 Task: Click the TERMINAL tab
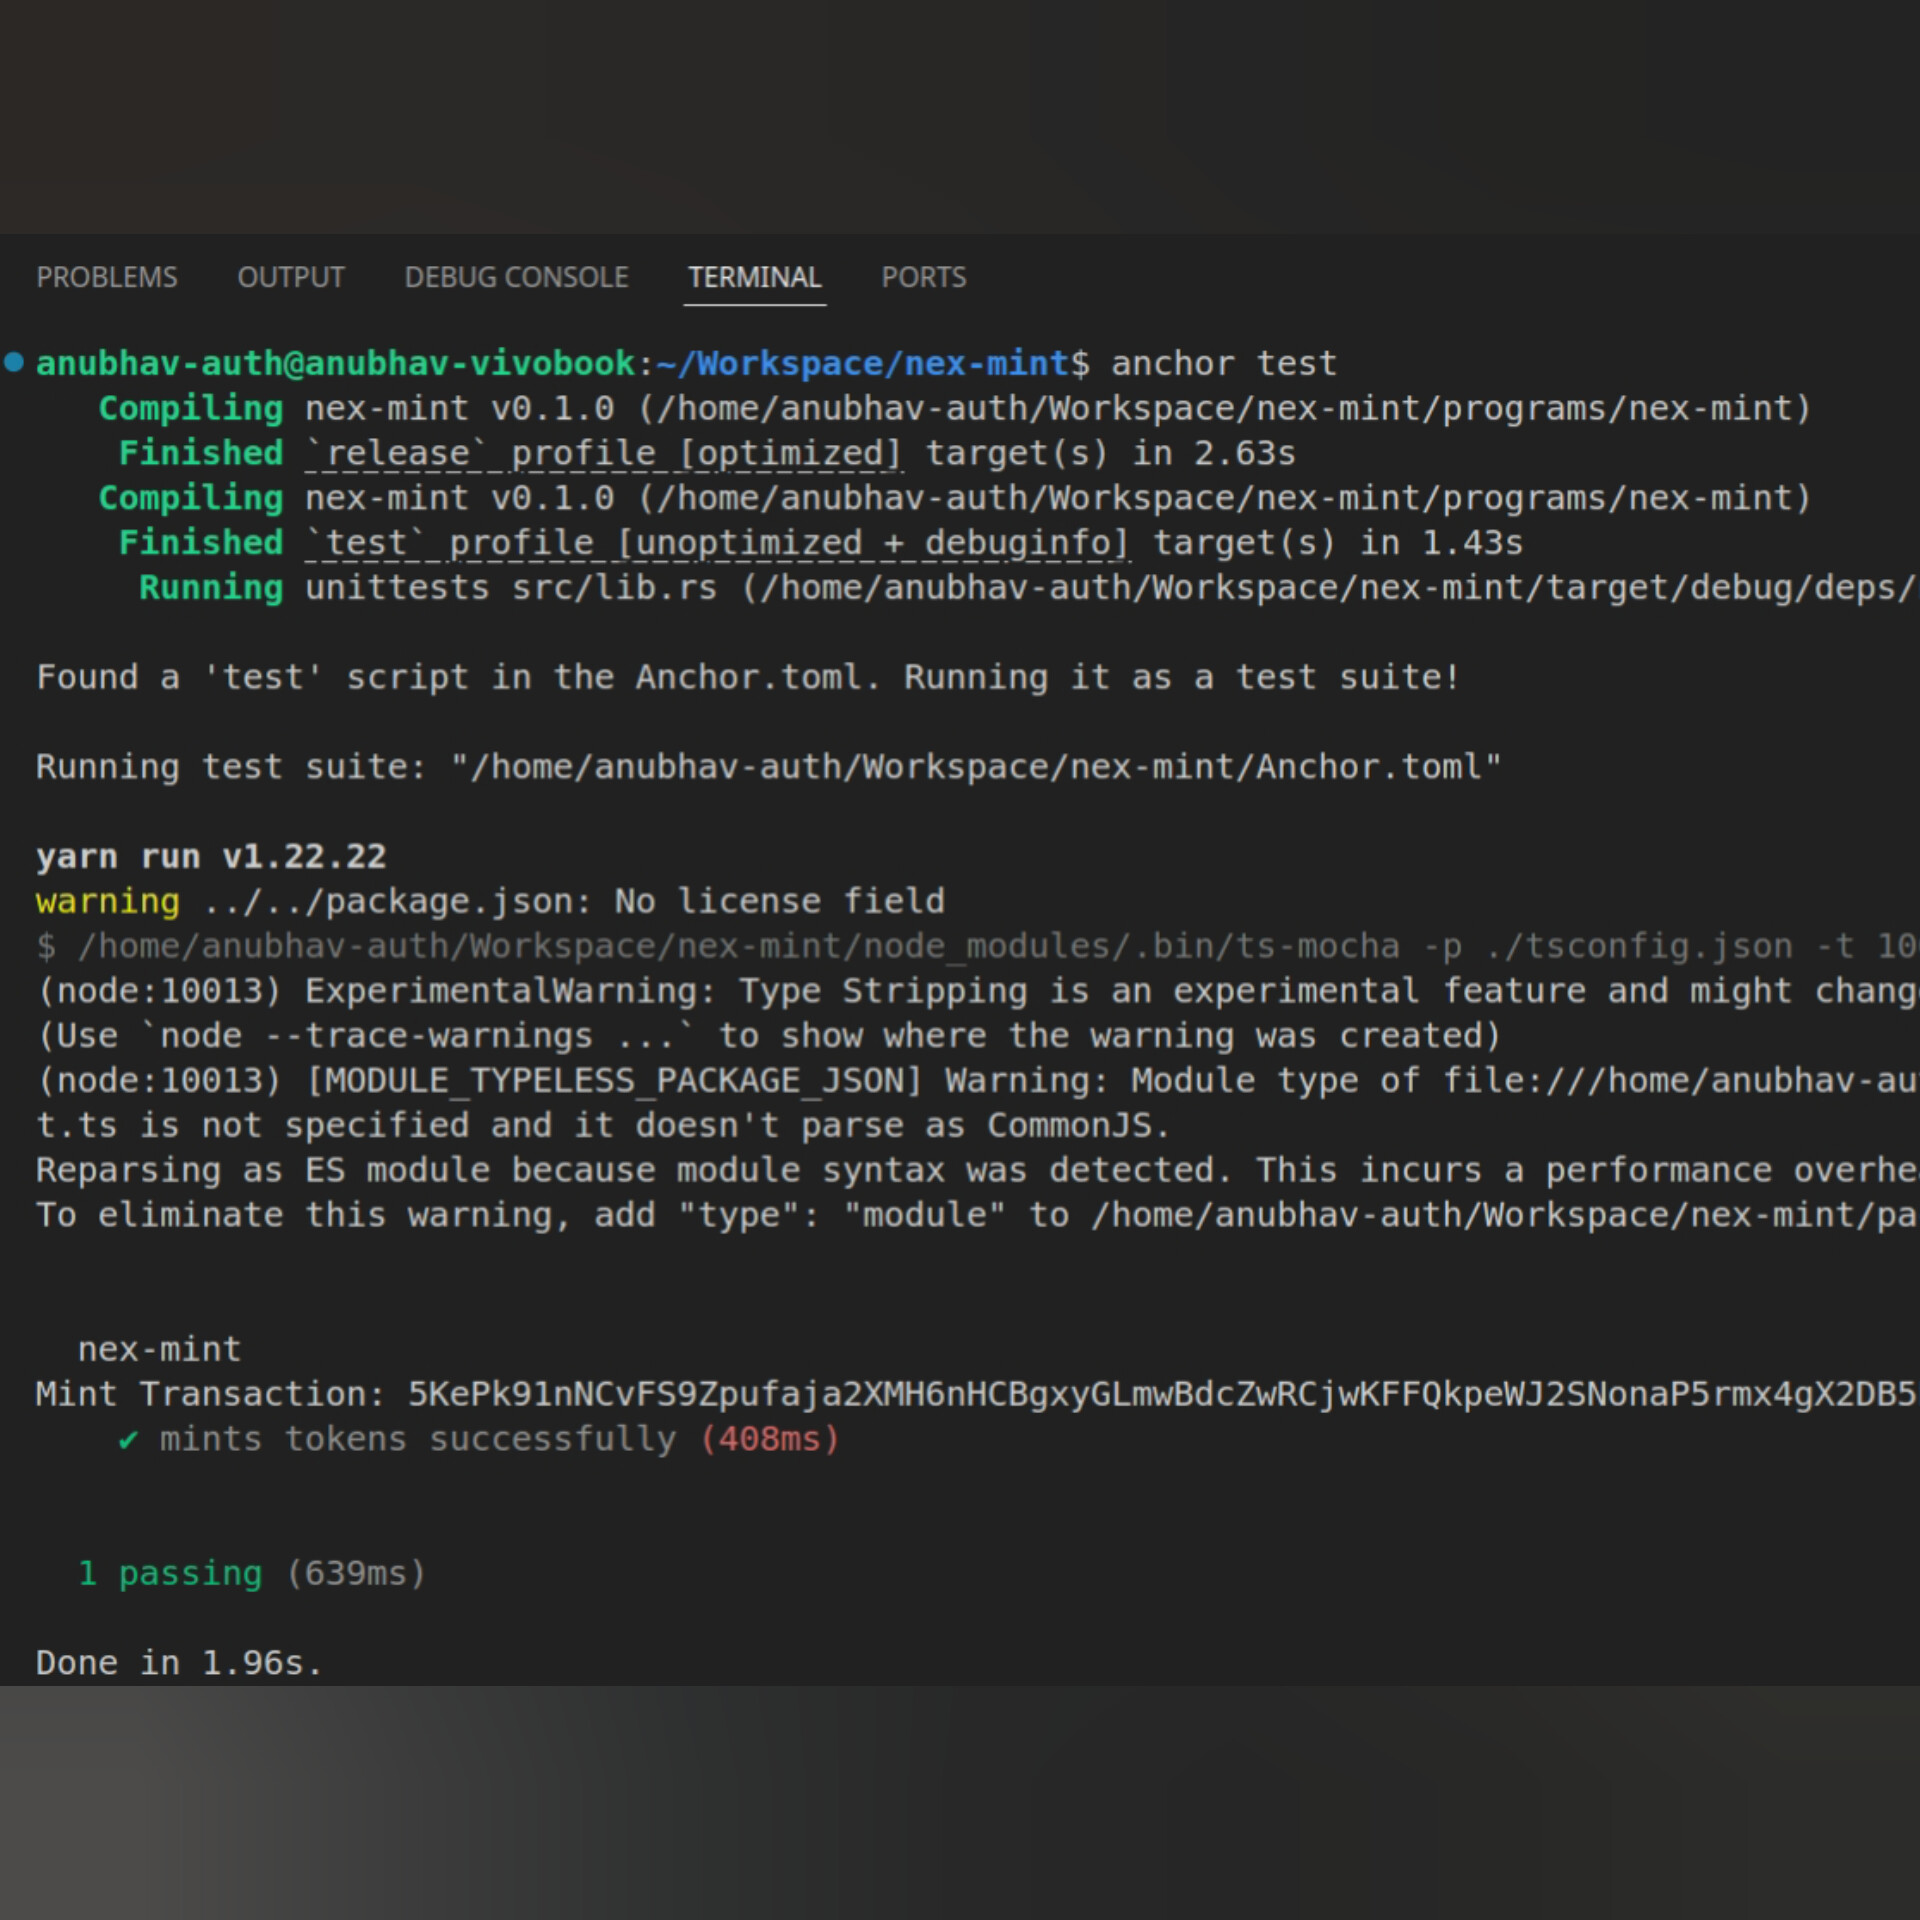pos(754,277)
